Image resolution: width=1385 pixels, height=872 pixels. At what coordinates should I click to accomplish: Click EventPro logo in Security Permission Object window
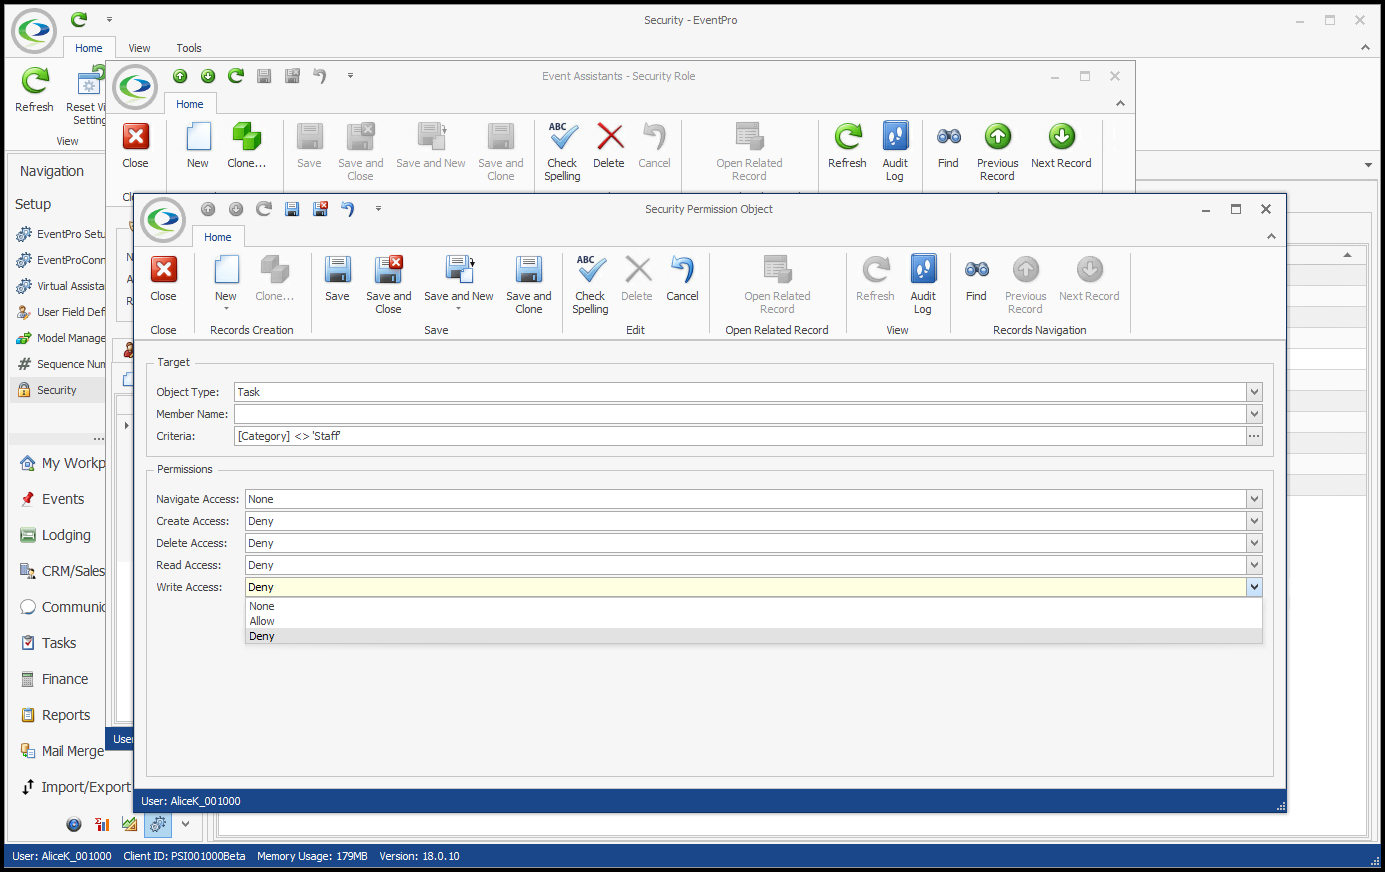tap(163, 220)
